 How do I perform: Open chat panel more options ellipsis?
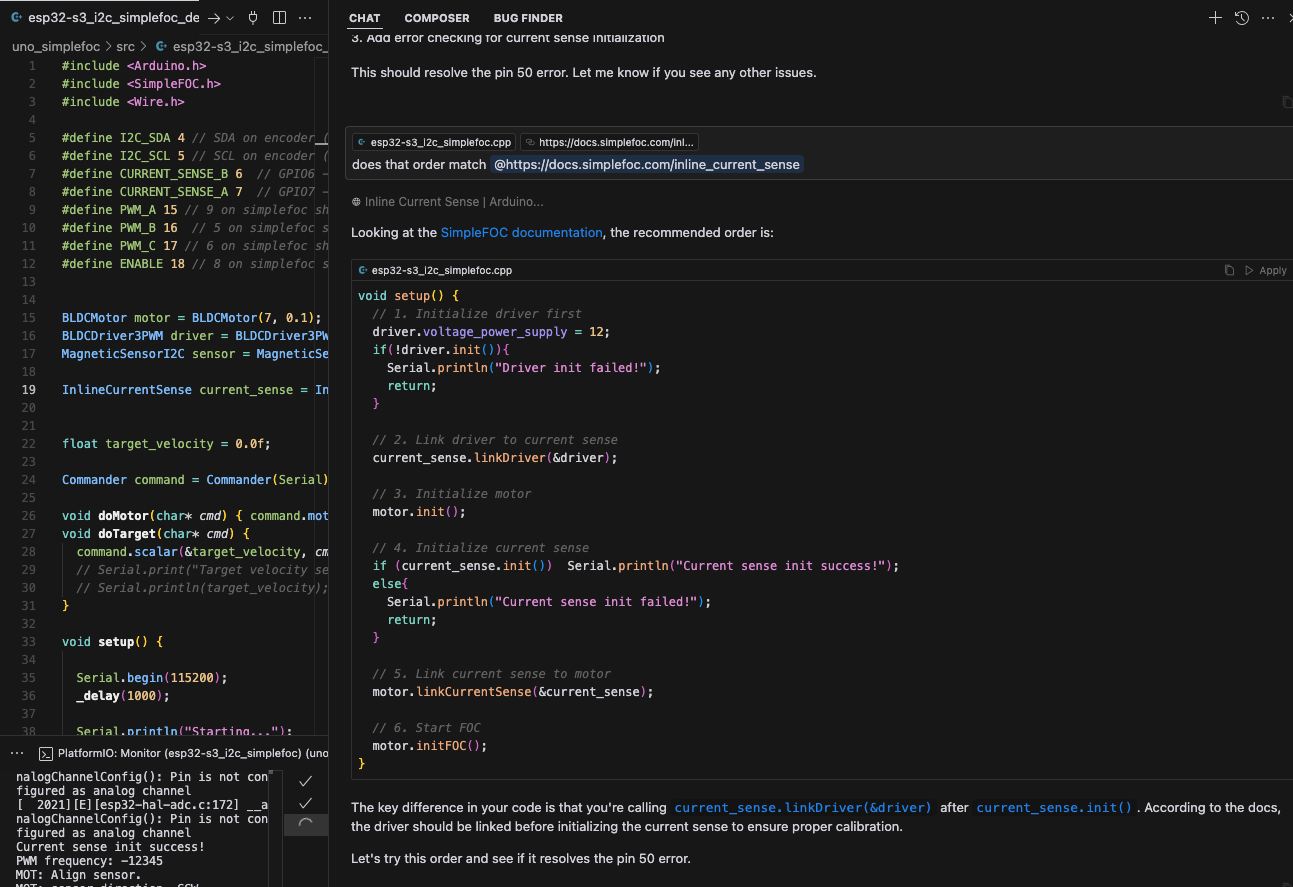coord(1268,18)
